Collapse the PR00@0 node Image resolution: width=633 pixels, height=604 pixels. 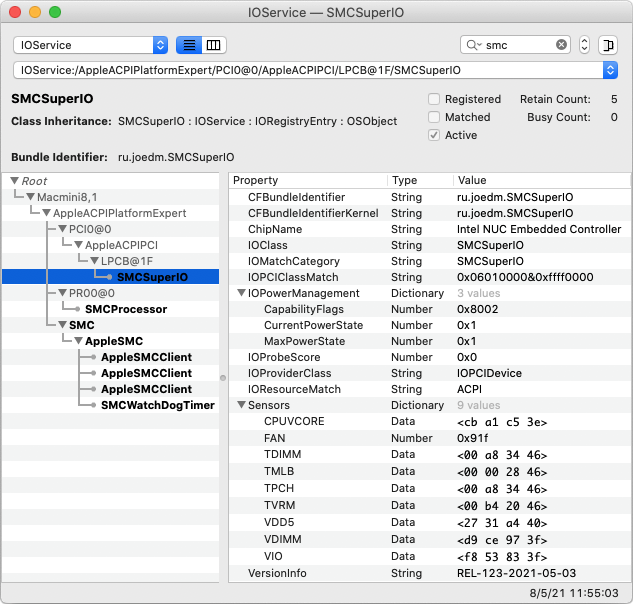pos(63,293)
